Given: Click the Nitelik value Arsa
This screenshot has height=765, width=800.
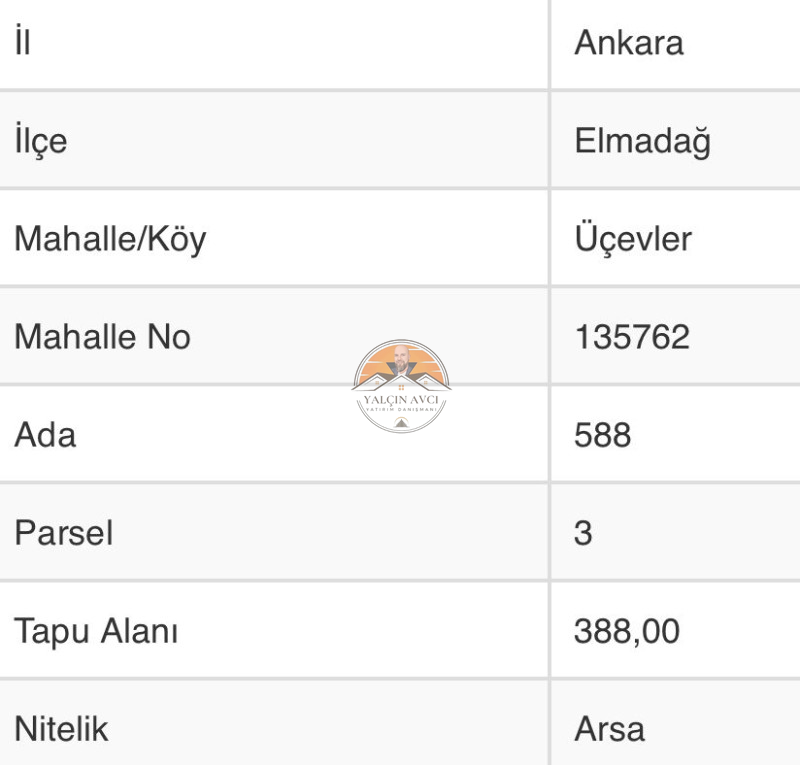Looking at the screenshot, I should (610, 729).
